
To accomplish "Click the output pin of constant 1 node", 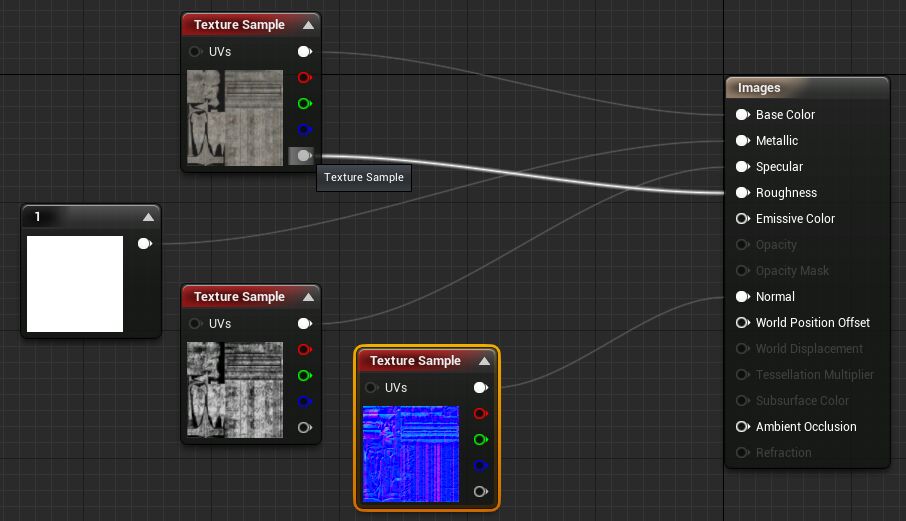I will click(144, 243).
